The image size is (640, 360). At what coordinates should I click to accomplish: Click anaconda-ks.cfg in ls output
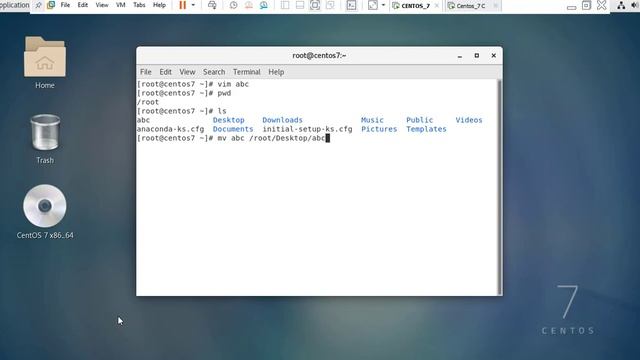click(170, 129)
